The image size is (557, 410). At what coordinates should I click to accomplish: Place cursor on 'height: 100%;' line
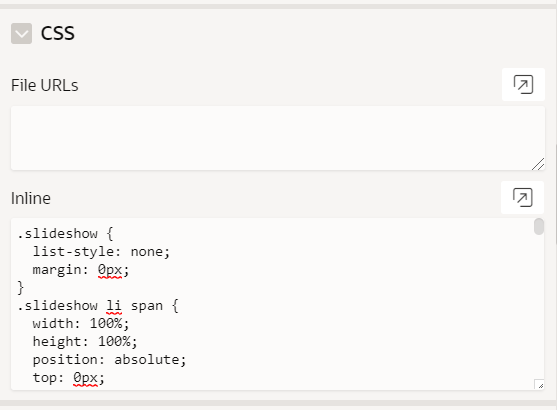[85, 341]
